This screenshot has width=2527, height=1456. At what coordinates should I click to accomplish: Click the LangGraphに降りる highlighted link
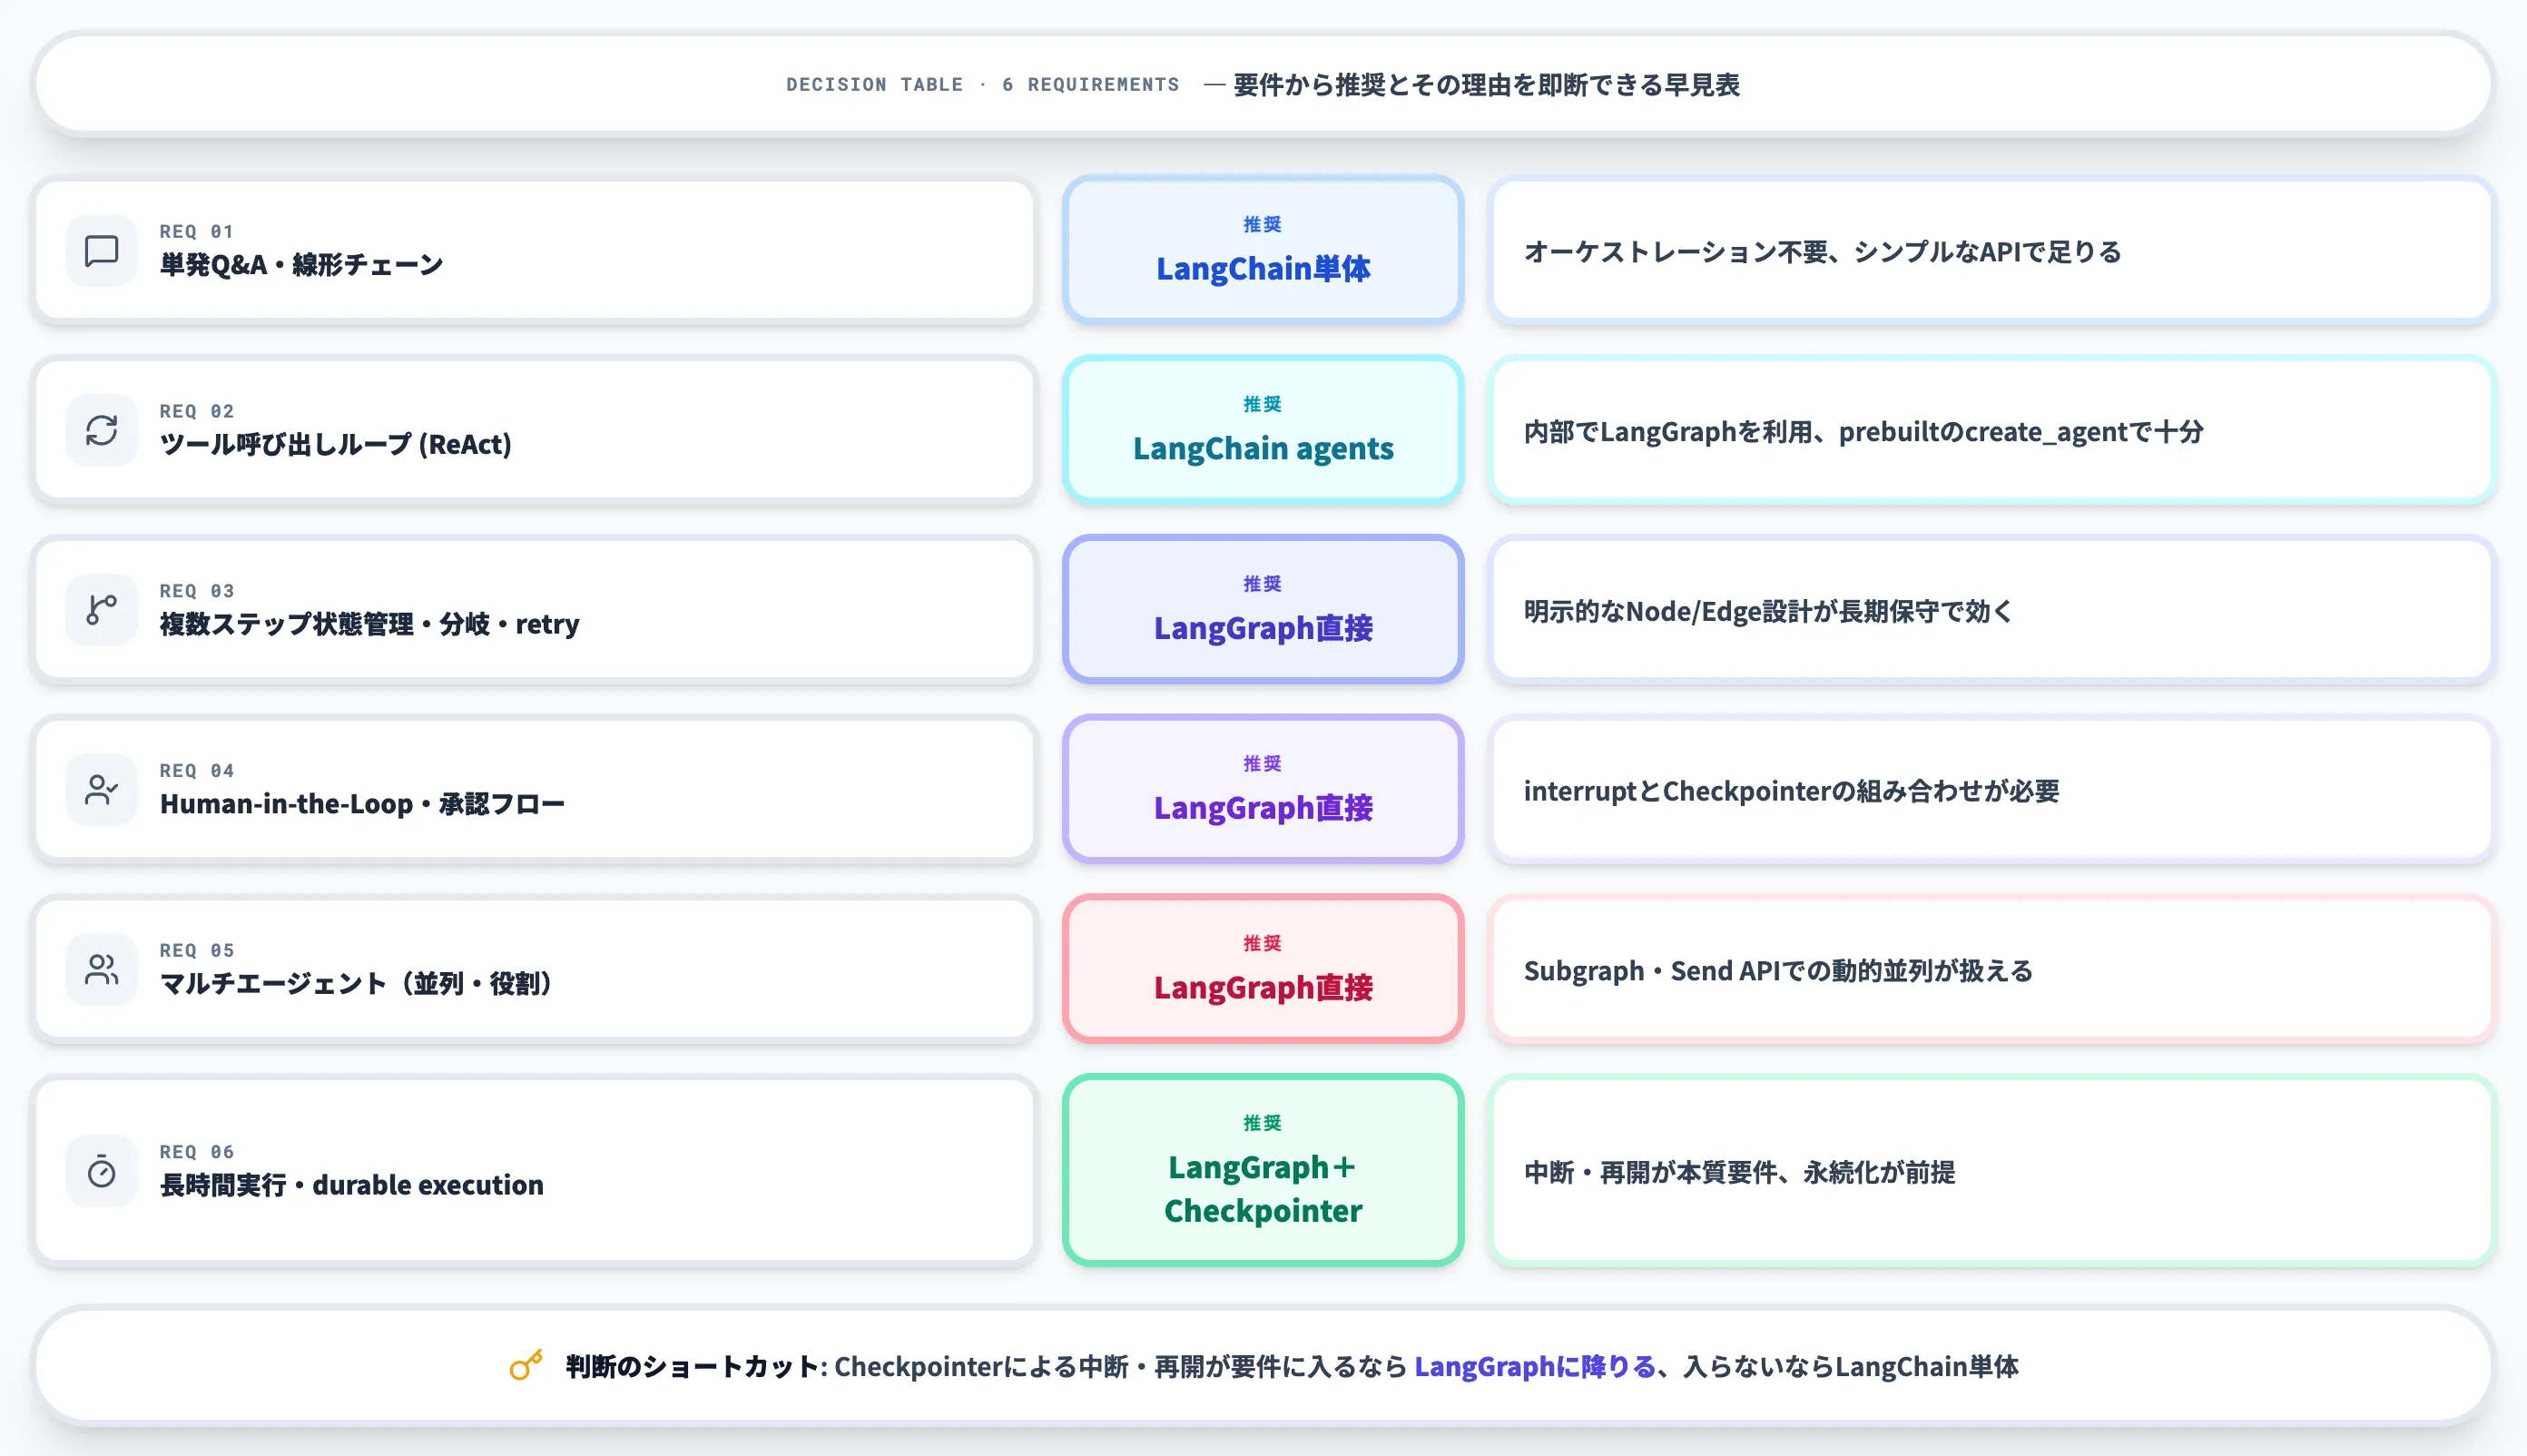(1534, 1367)
